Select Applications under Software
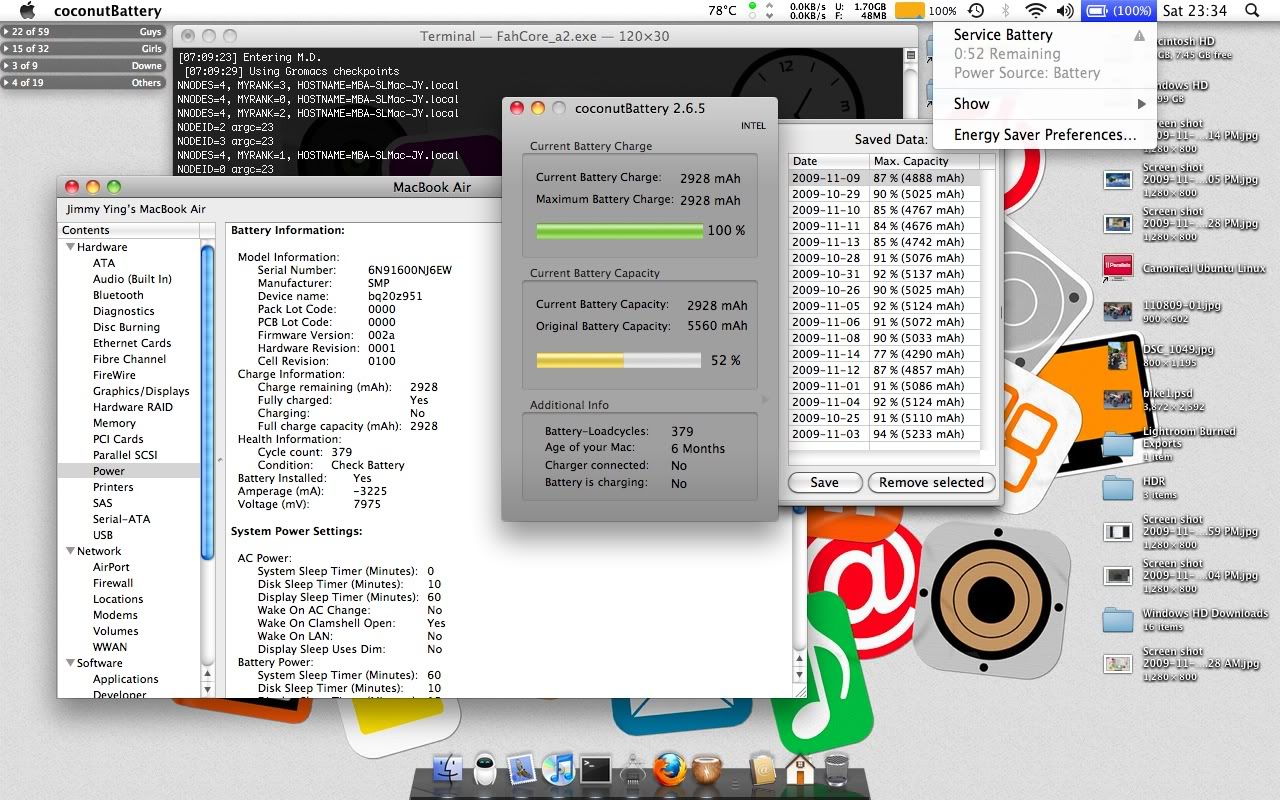The width and height of the screenshot is (1280, 800). click(x=130, y=679)
